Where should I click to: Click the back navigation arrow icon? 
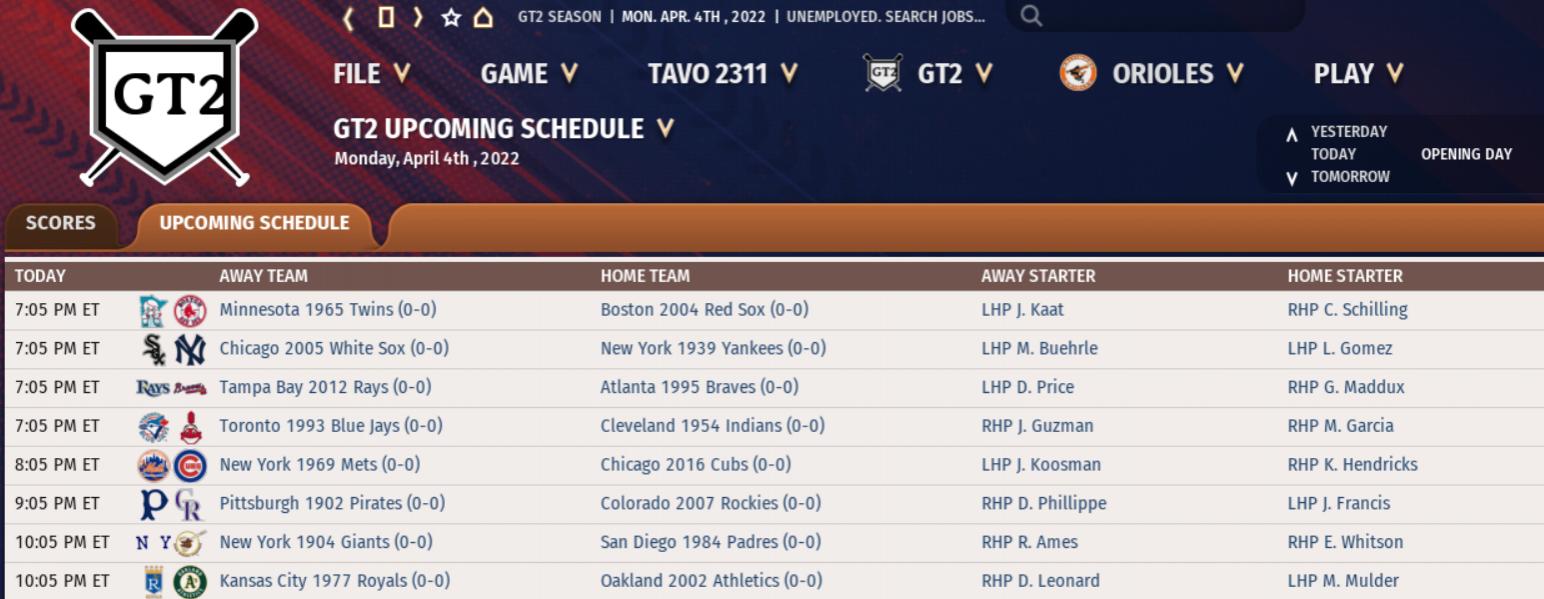(x=349, y=18)
